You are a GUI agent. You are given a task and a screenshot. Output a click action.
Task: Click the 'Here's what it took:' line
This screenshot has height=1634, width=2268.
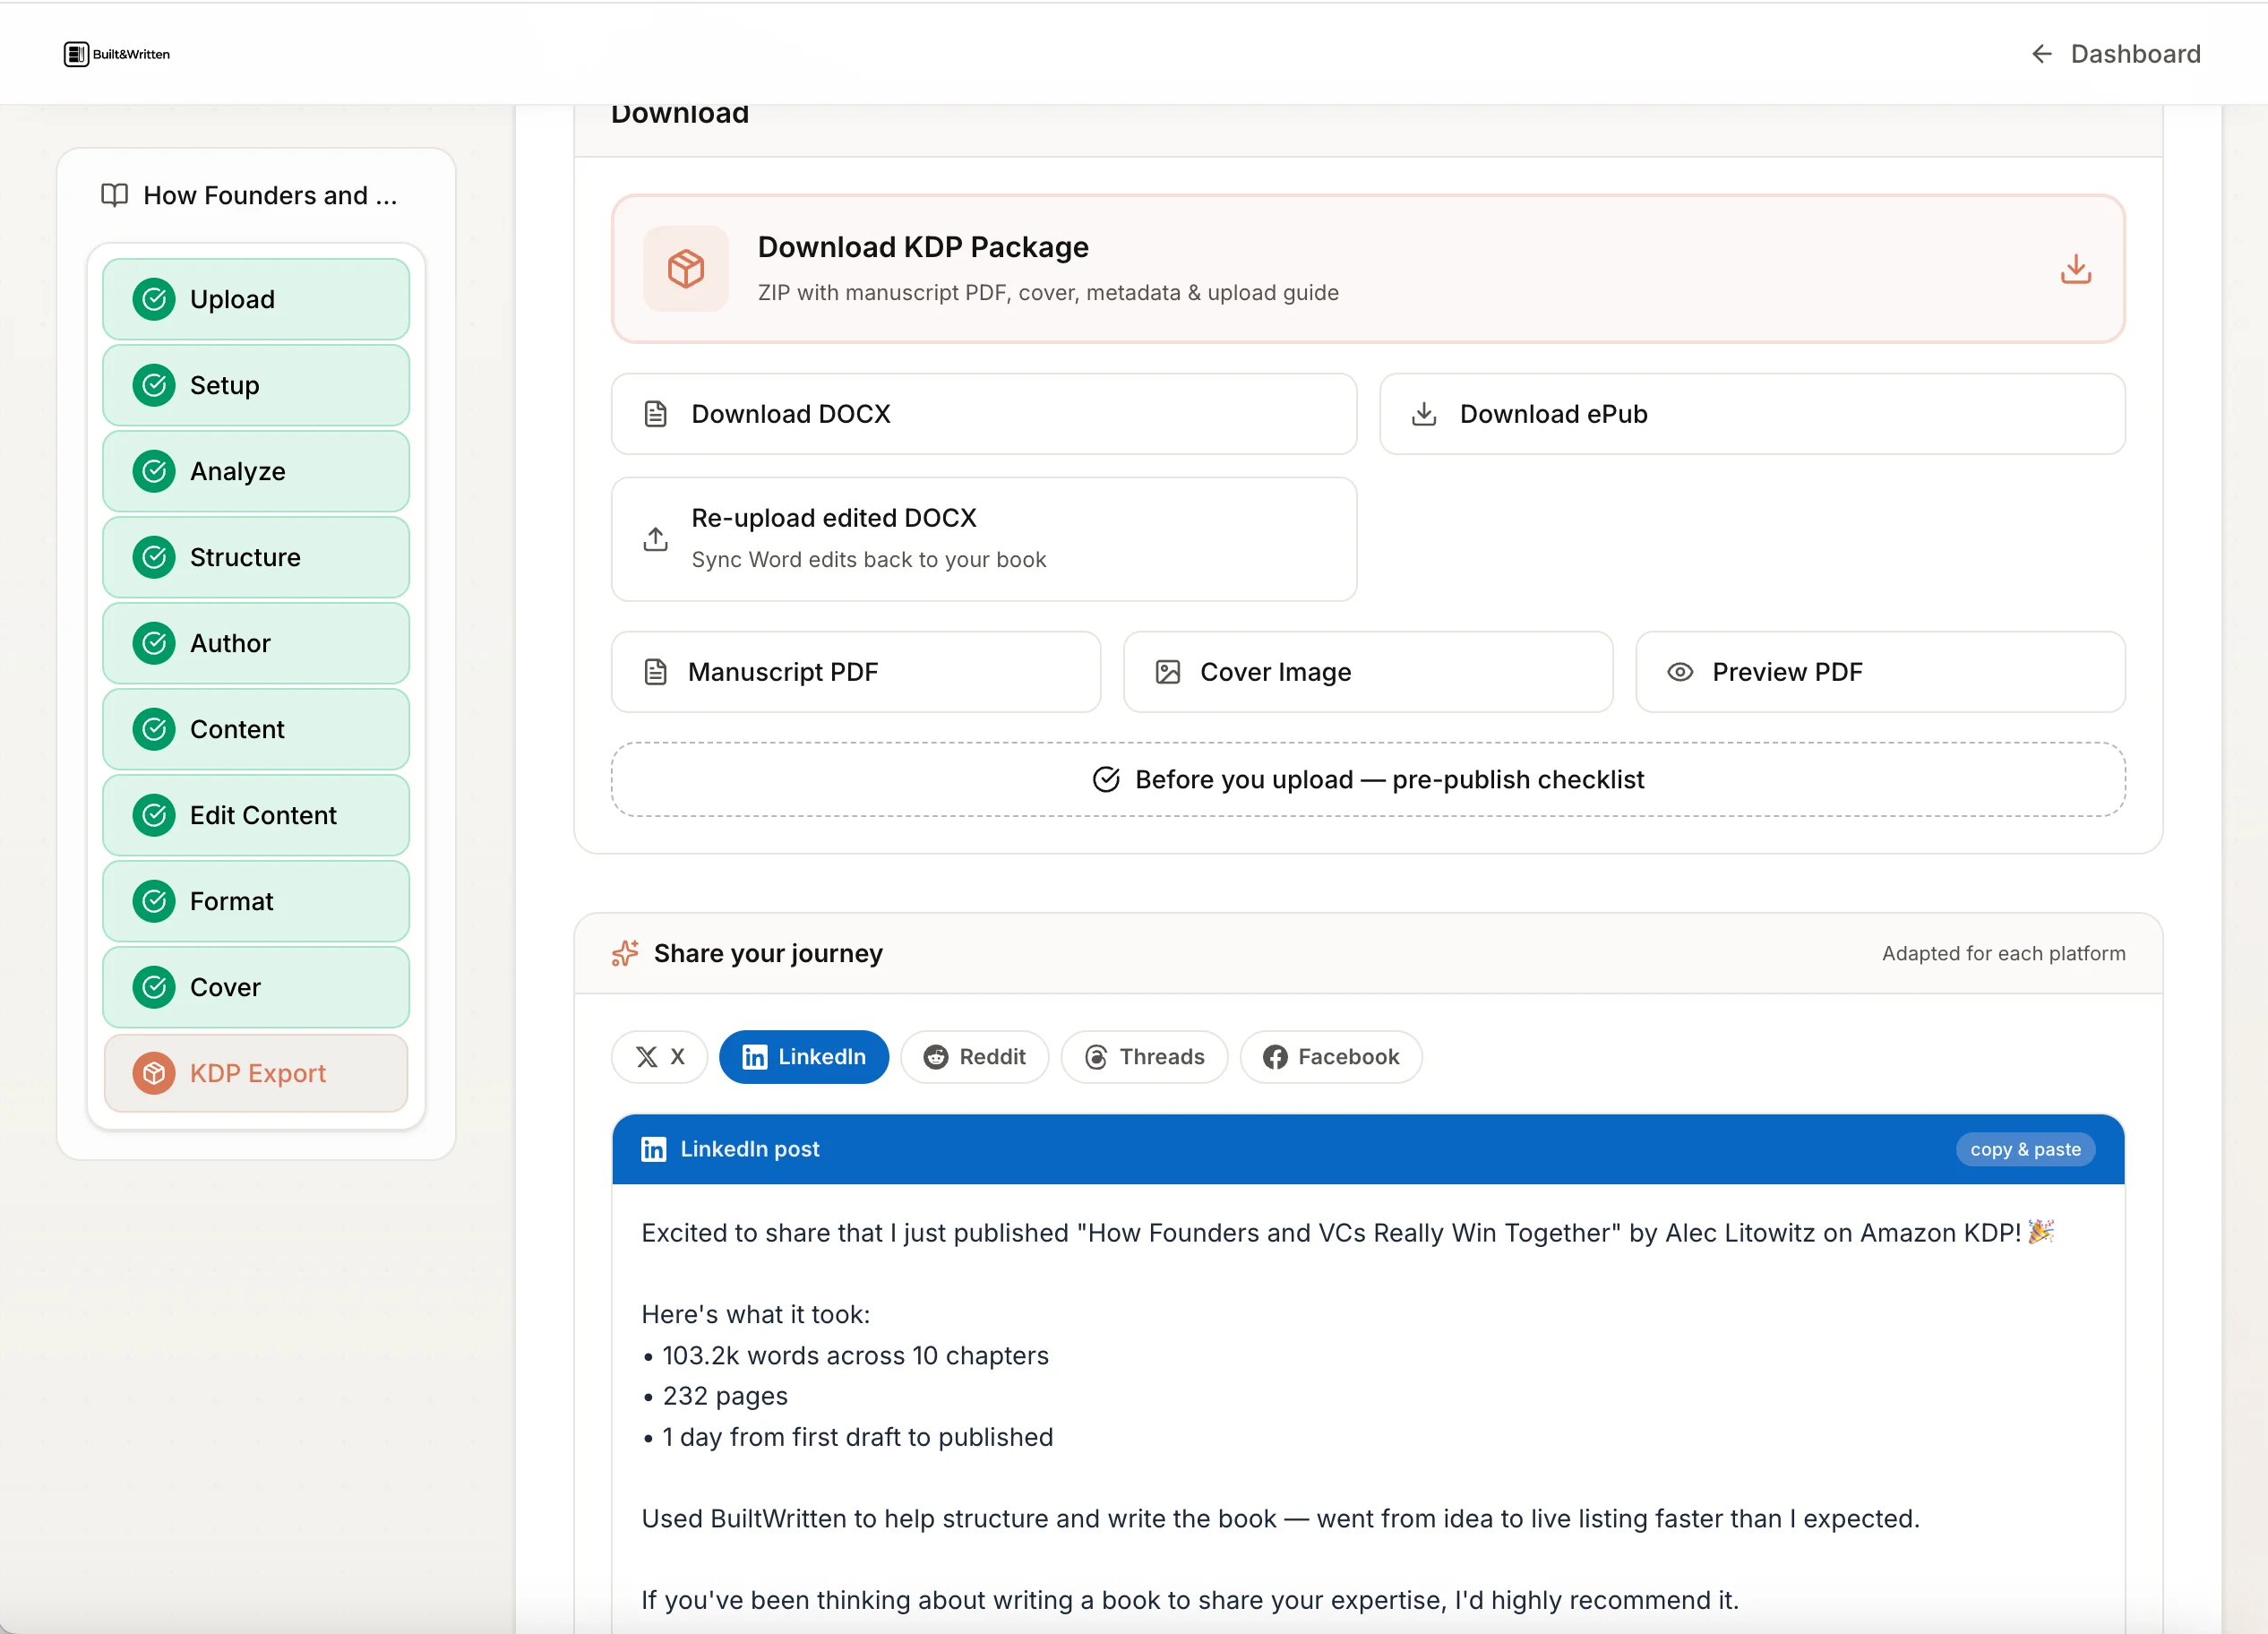tap(756, 1314)
